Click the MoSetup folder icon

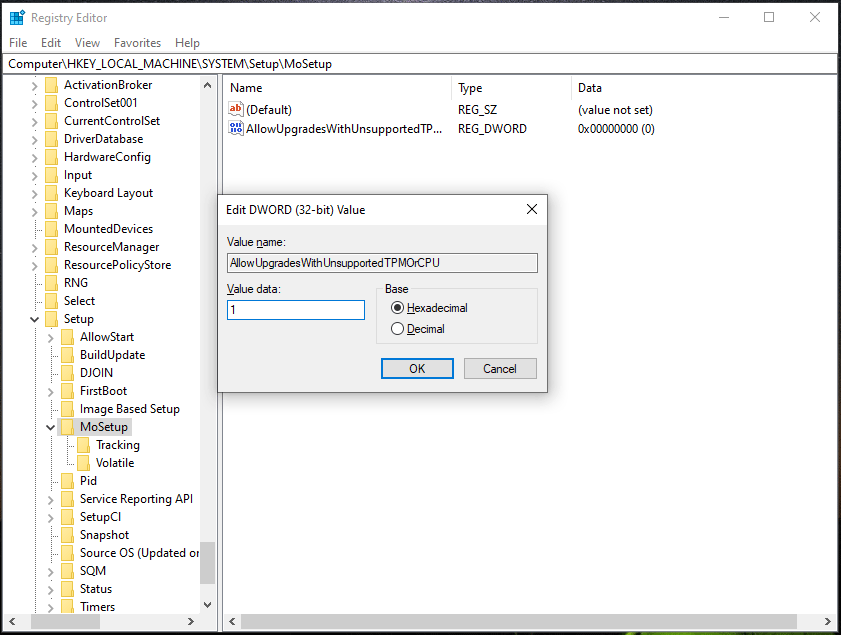point(68,427)
